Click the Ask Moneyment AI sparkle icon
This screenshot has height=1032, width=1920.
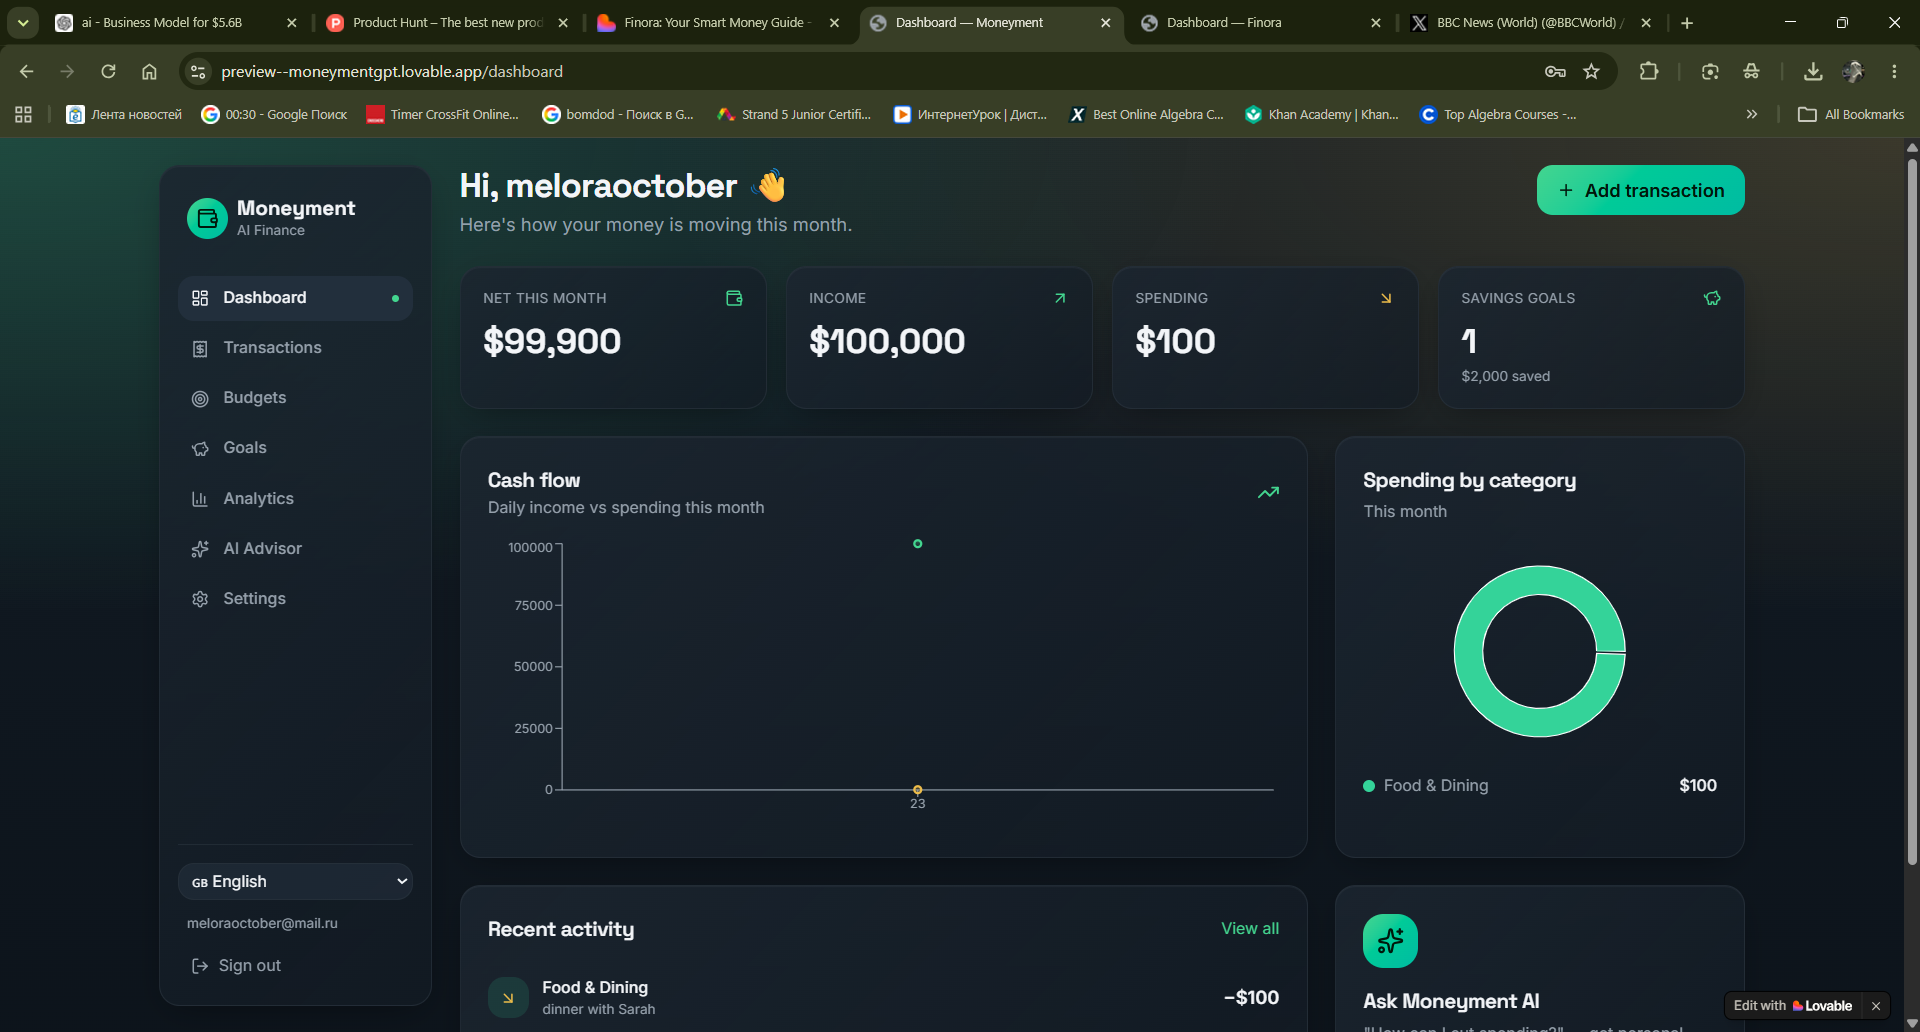coord(1390,941)
